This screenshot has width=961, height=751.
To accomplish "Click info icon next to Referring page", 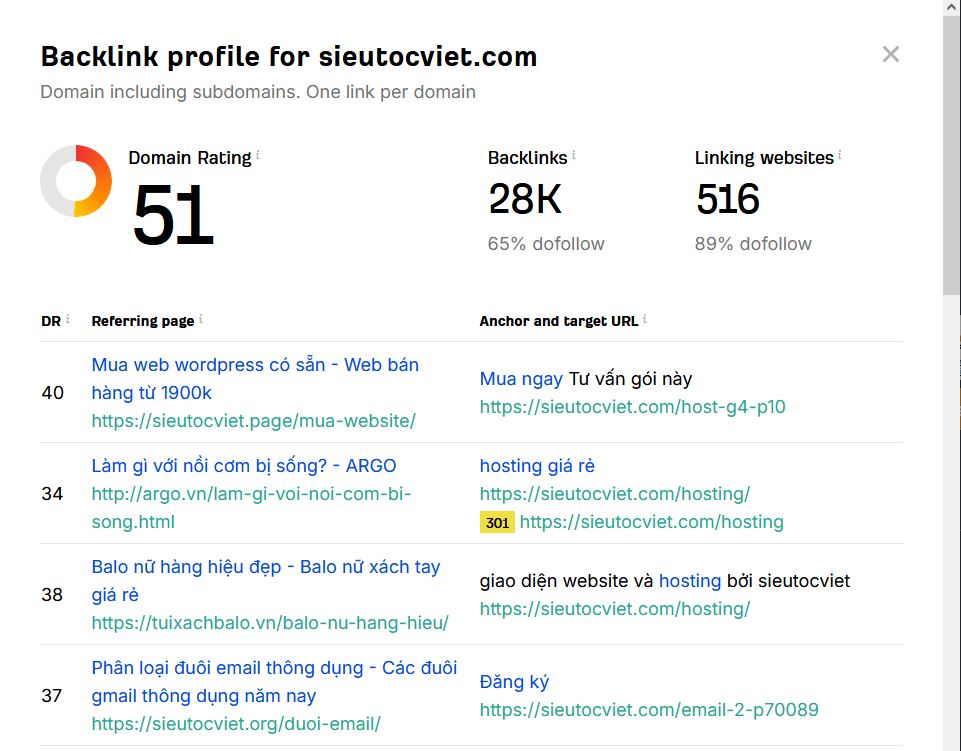I will (x=201, y=319).
